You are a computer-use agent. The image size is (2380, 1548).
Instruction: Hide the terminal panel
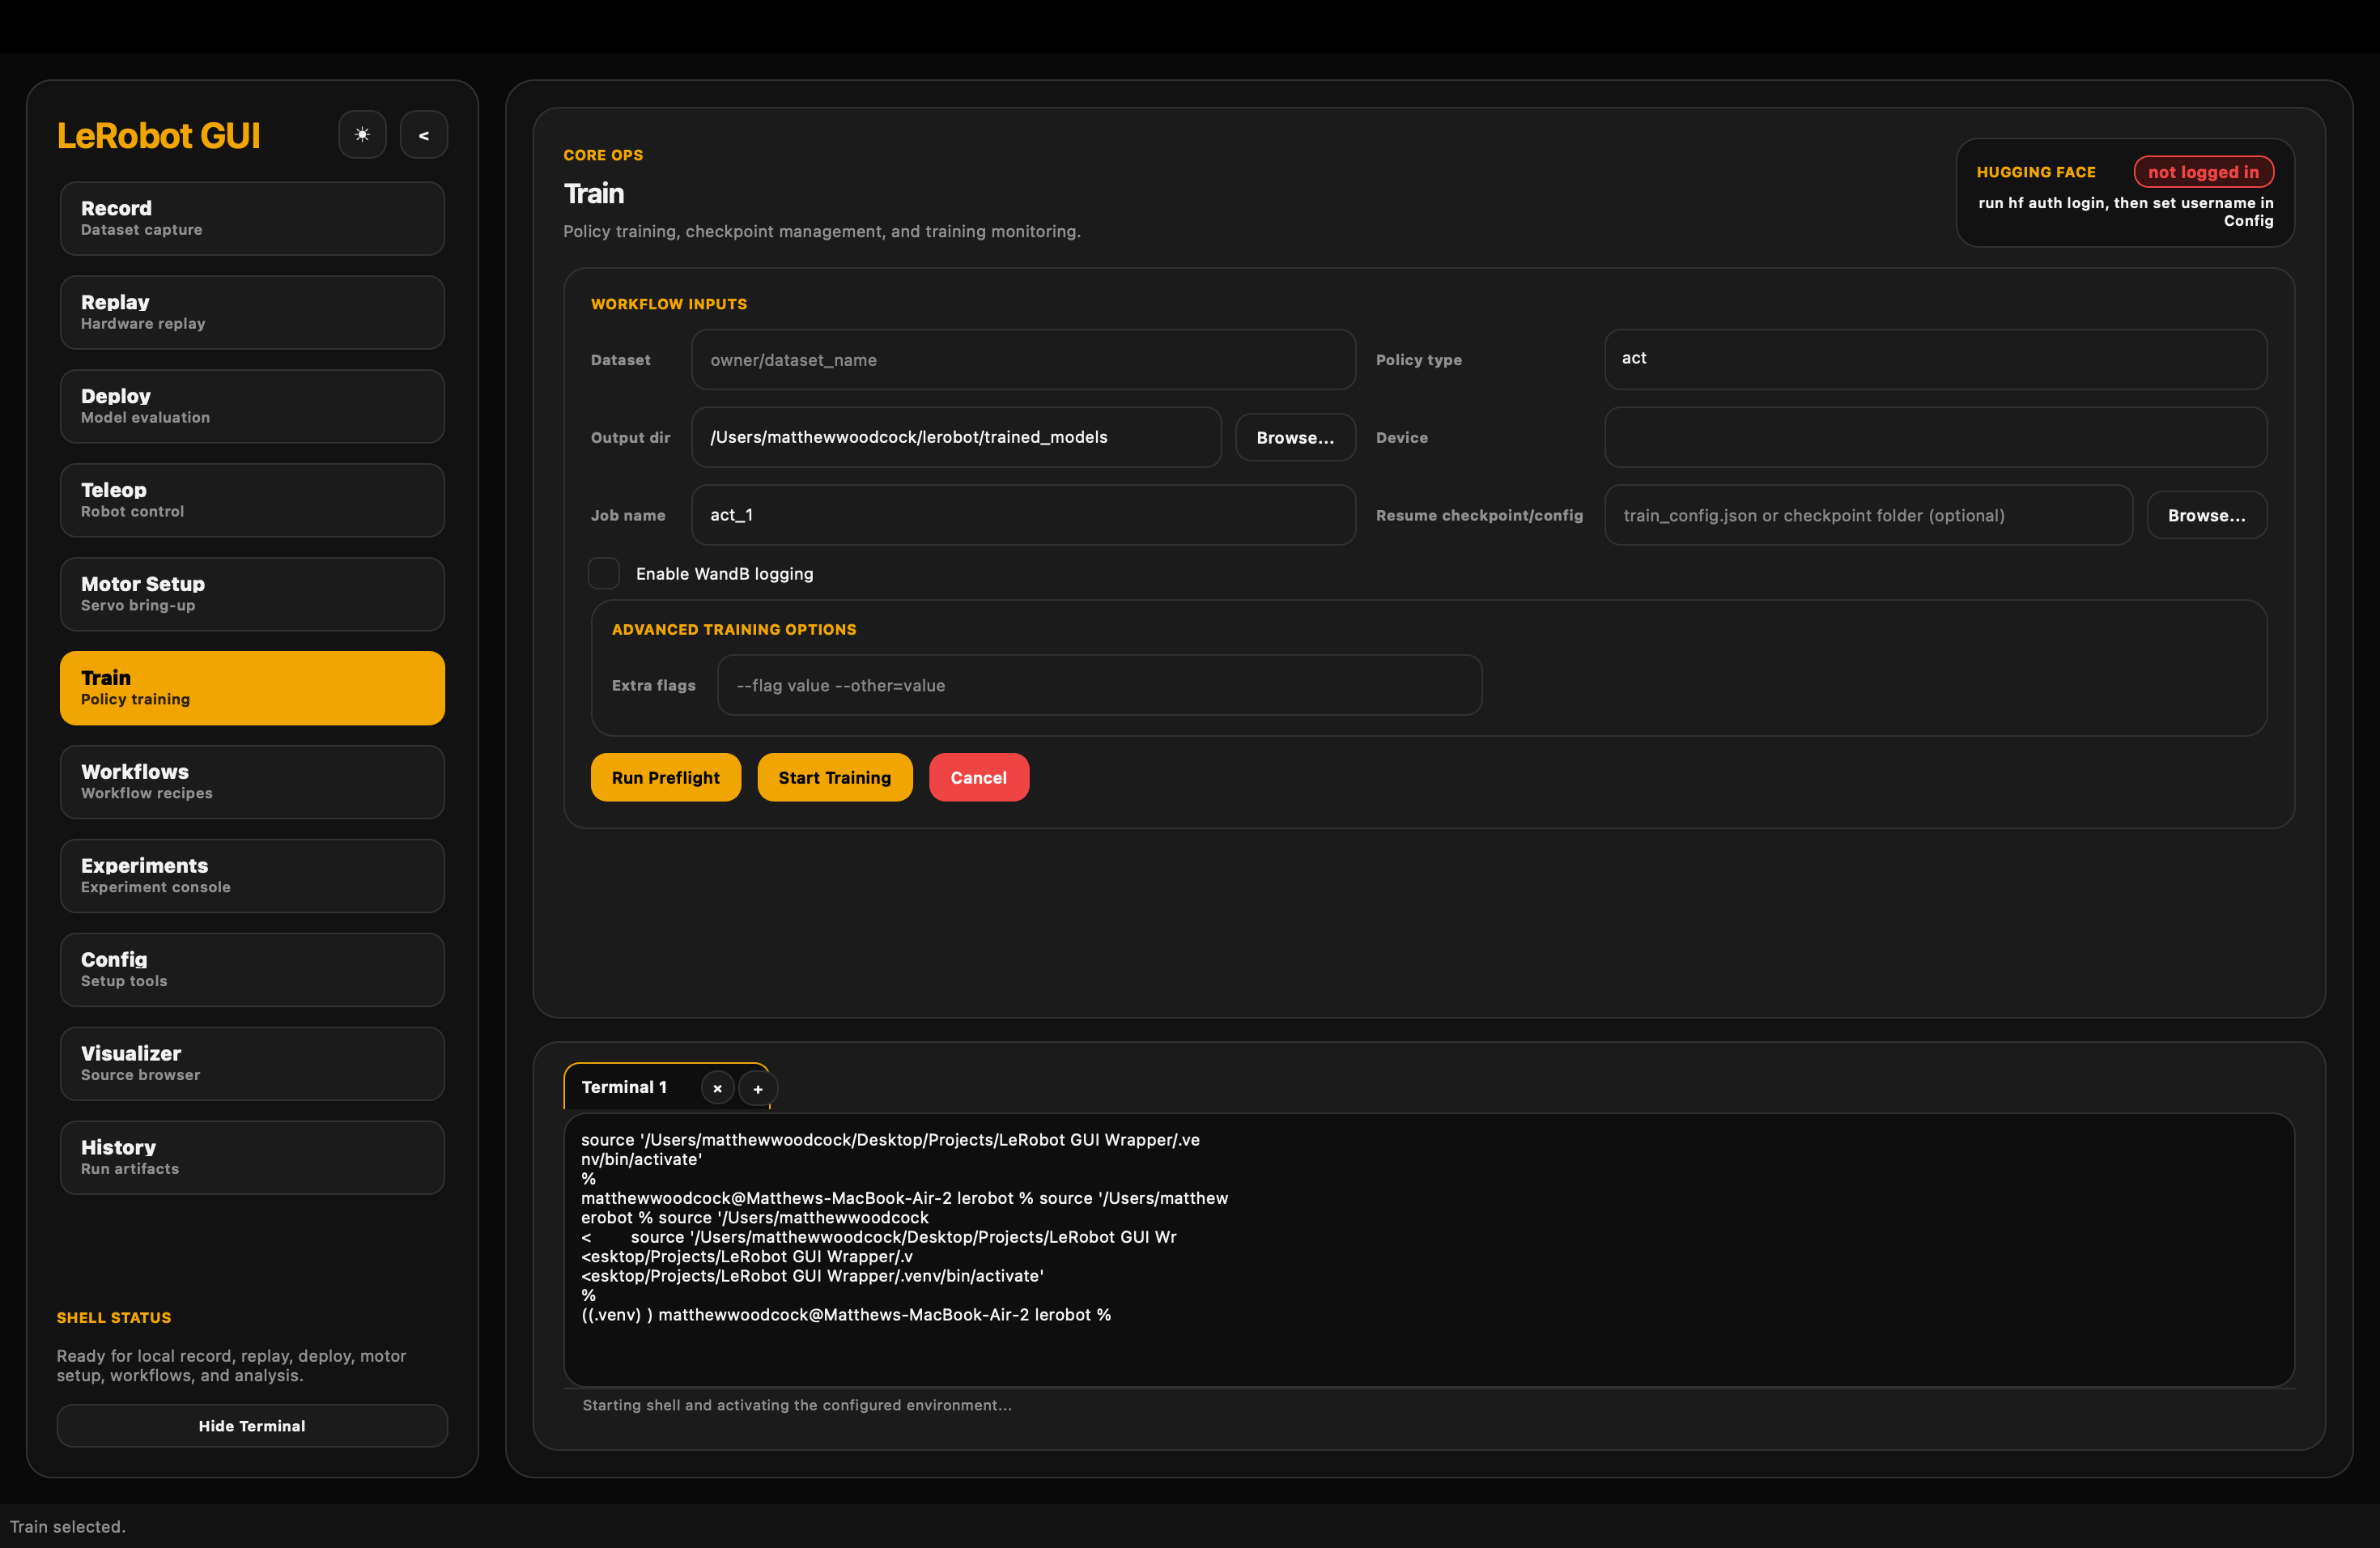point(252,1426)
